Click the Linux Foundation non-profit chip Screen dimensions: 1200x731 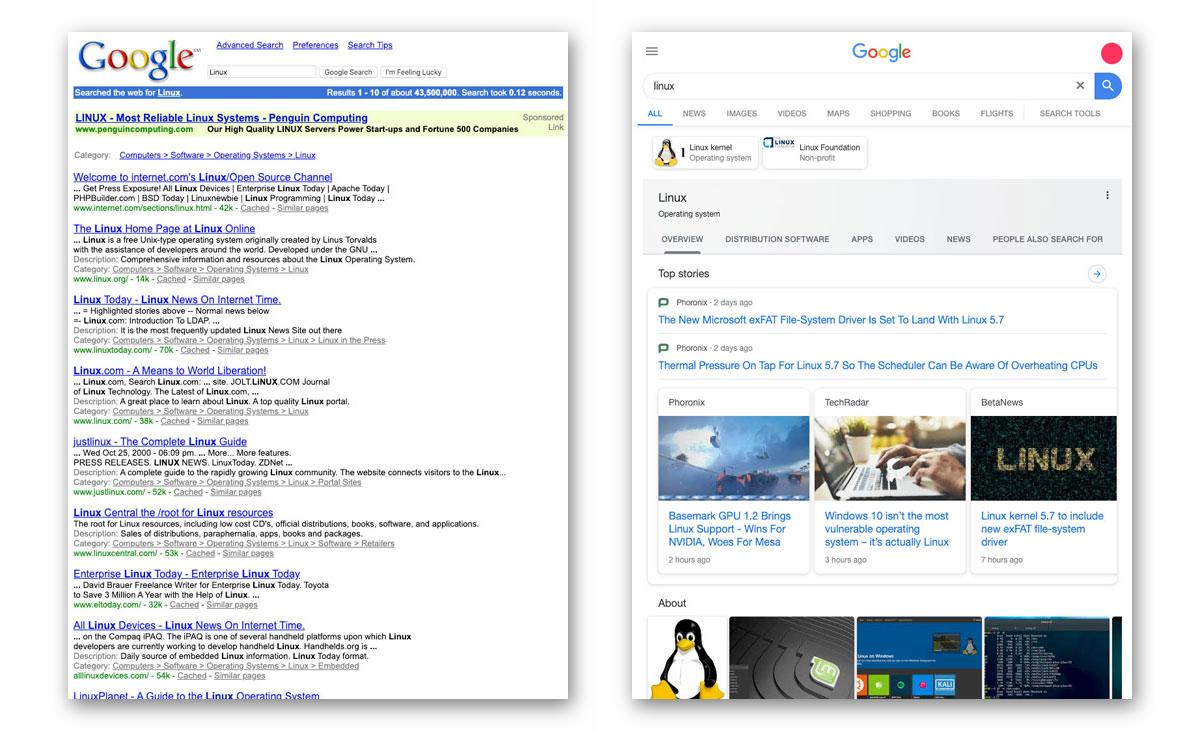(x=815, y=152)
